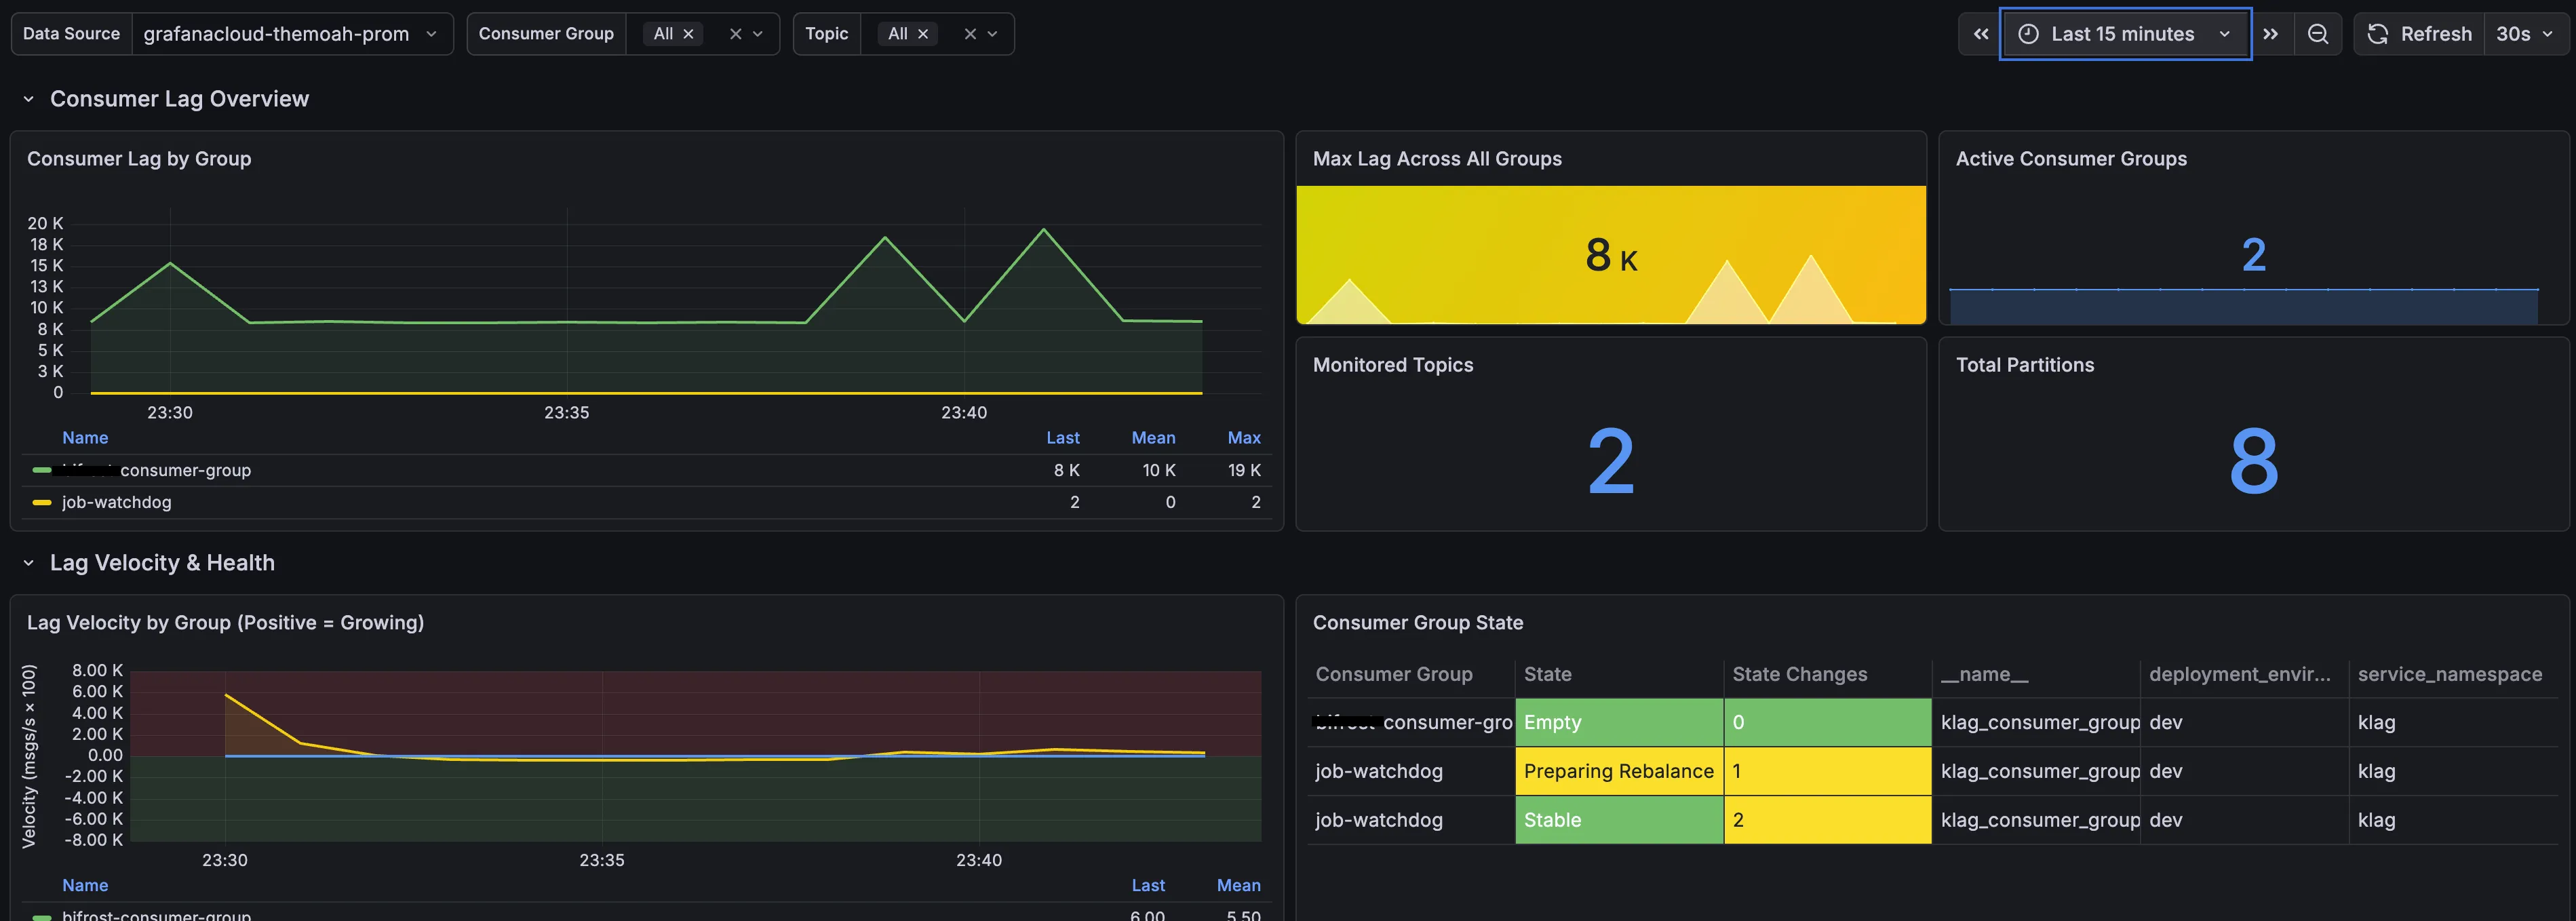Toggle the green consumer-group series in lag legend

pos(156,470)
